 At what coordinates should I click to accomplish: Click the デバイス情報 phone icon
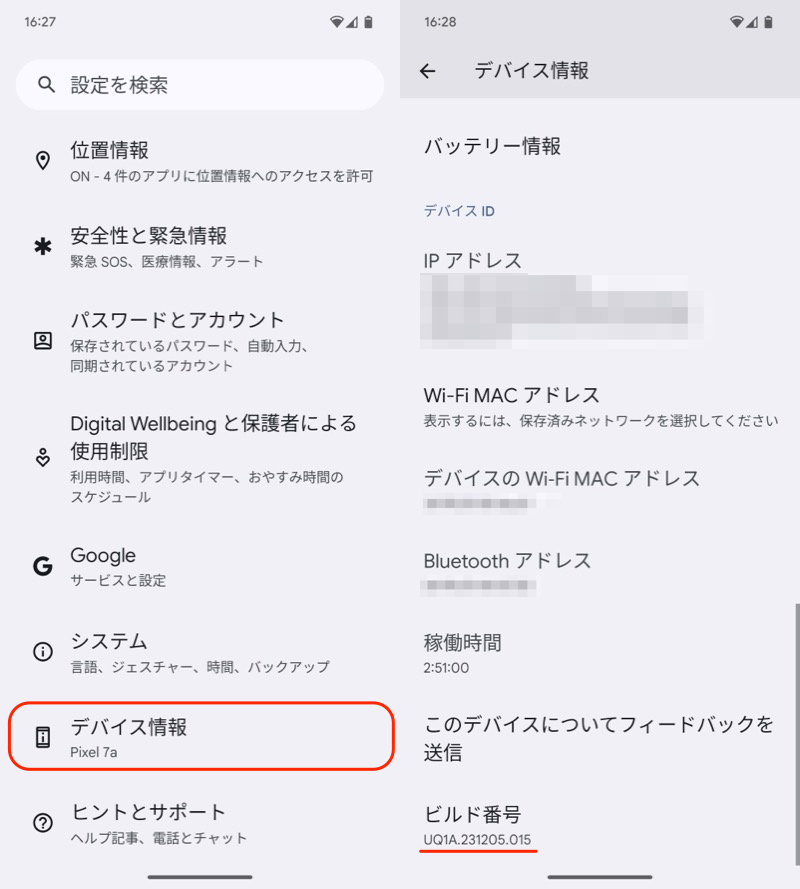[43, 738]
